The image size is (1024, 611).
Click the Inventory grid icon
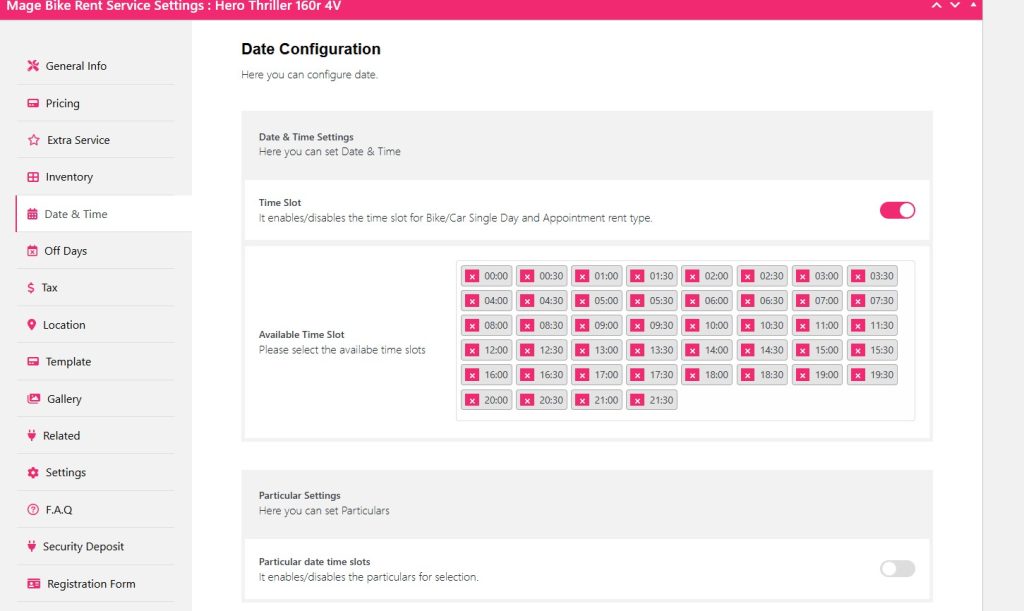(x=33, y=177)
